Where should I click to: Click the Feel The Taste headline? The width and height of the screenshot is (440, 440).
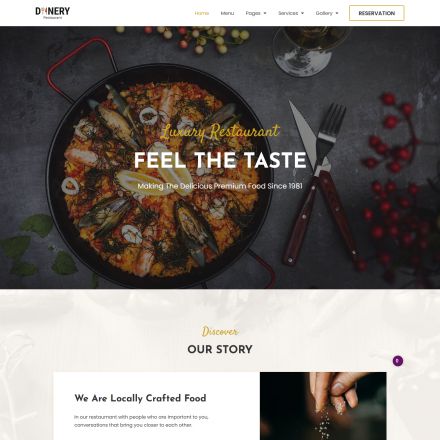[x=220, y=160]
